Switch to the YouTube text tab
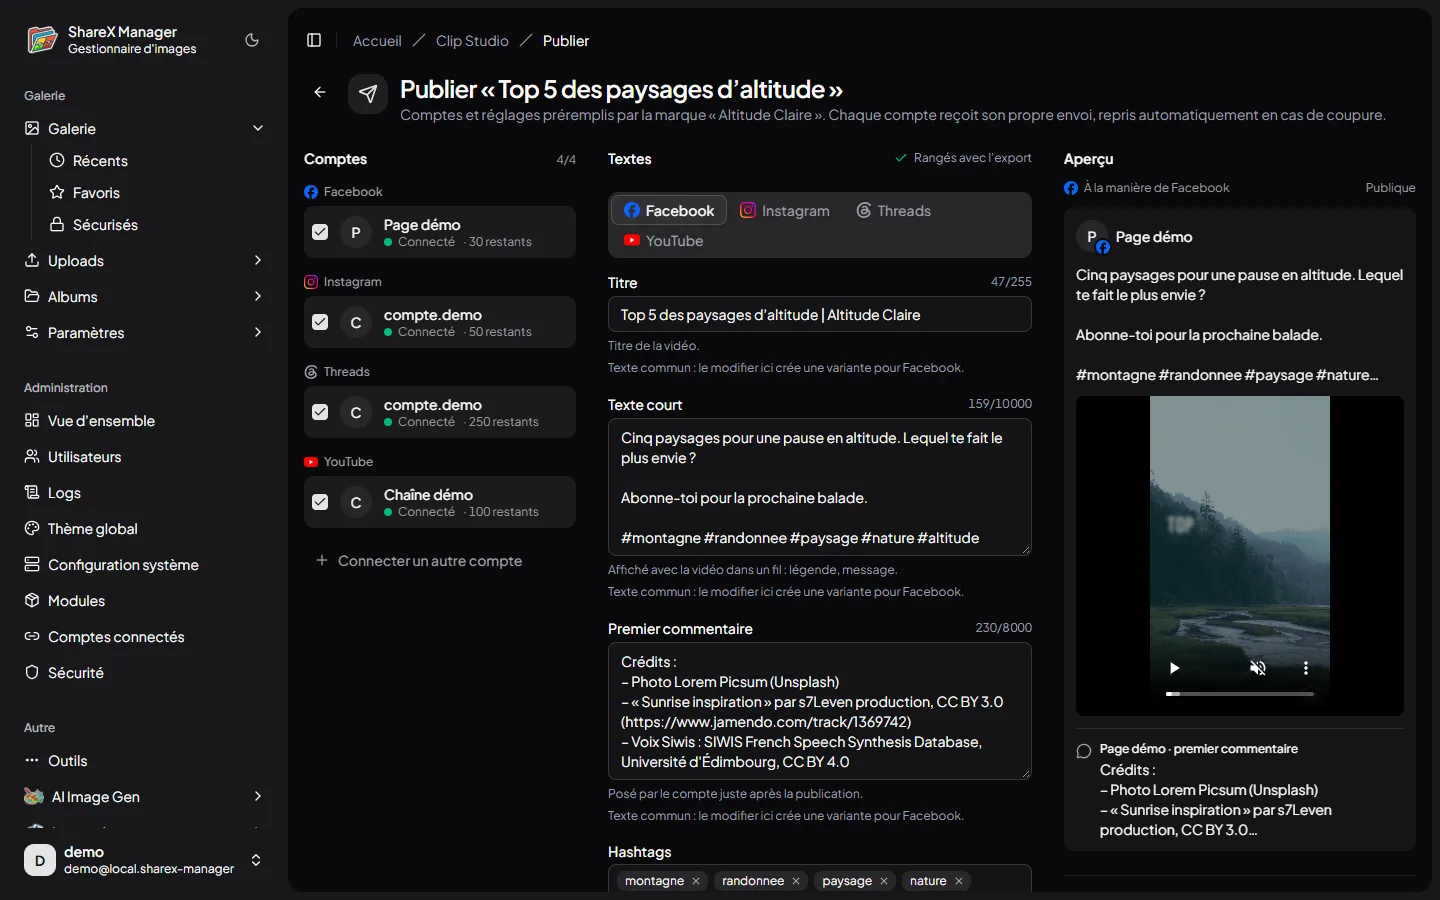 tap(664, 241)
